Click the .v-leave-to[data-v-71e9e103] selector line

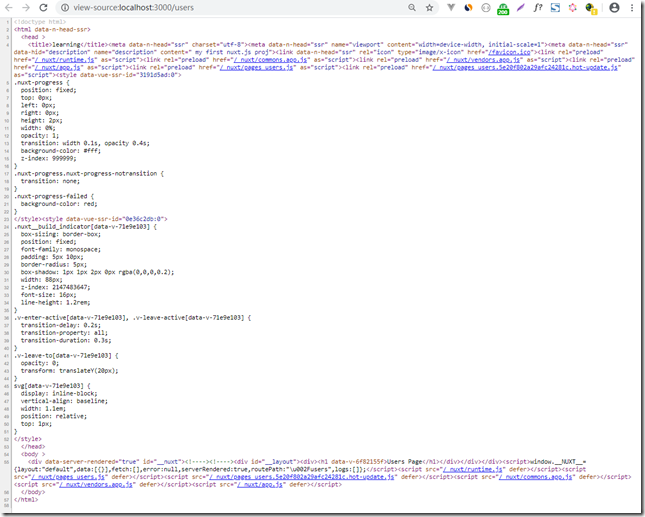click(66, 355)
